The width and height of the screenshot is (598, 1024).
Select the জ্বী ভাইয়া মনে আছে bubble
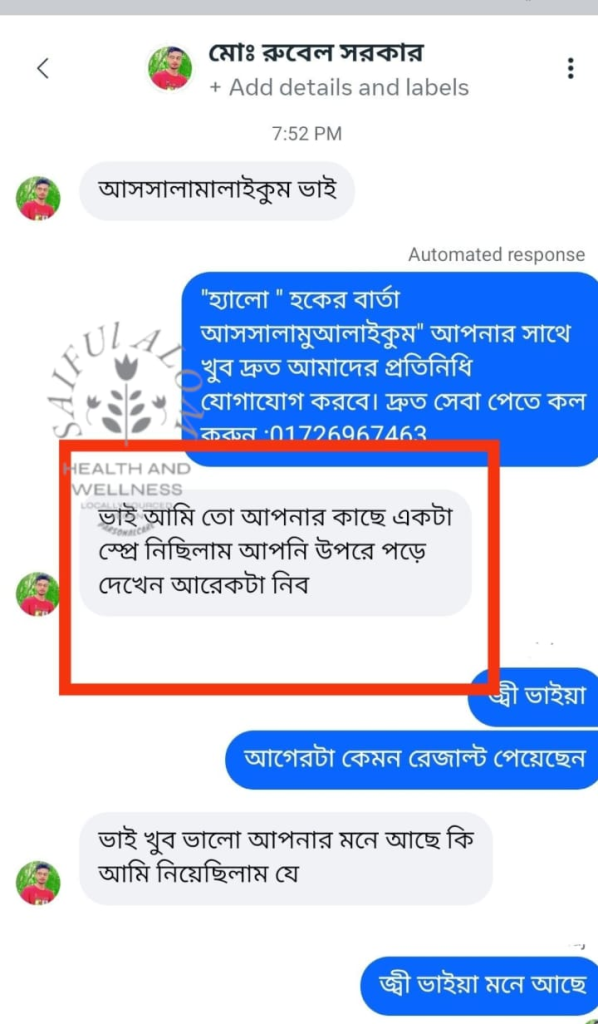480,985
